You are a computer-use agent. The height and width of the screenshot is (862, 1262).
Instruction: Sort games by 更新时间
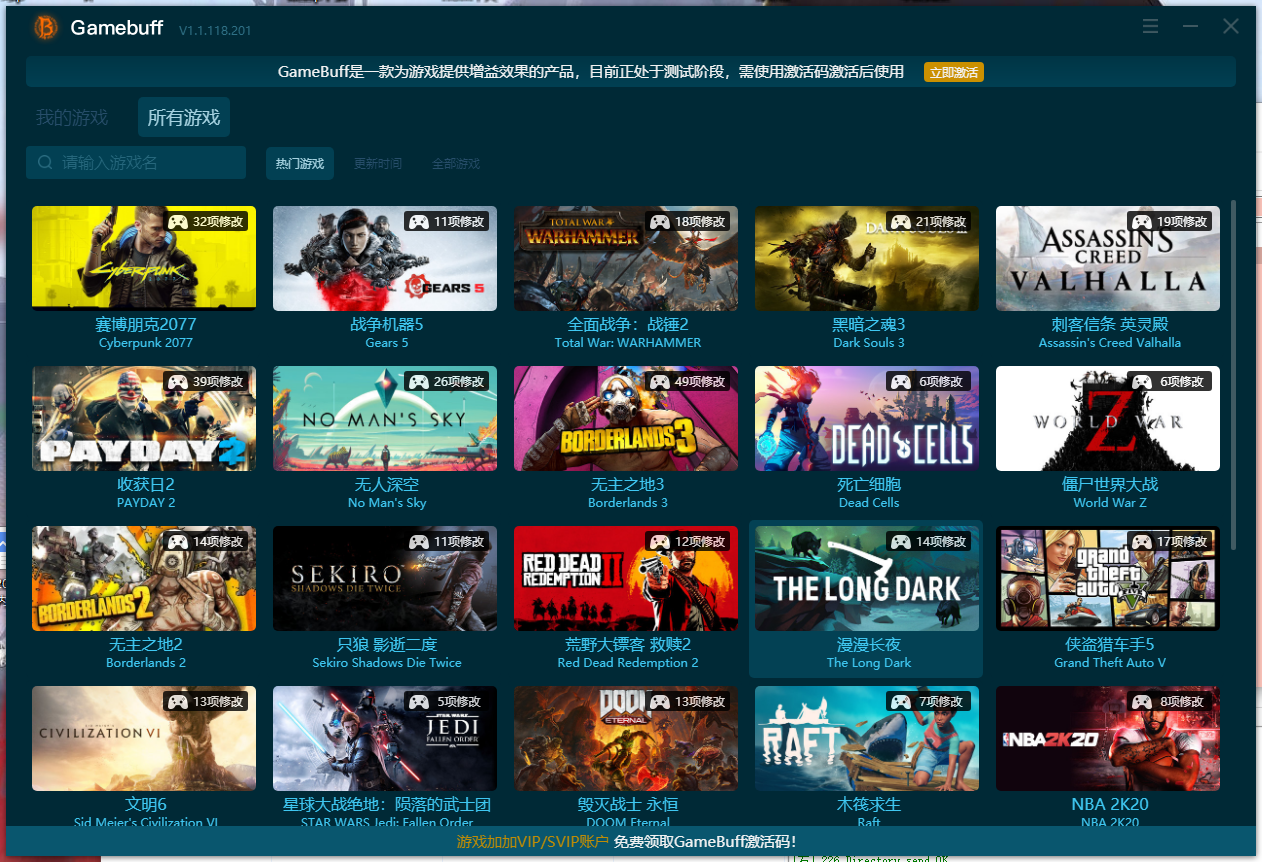[x=378, y=163]
